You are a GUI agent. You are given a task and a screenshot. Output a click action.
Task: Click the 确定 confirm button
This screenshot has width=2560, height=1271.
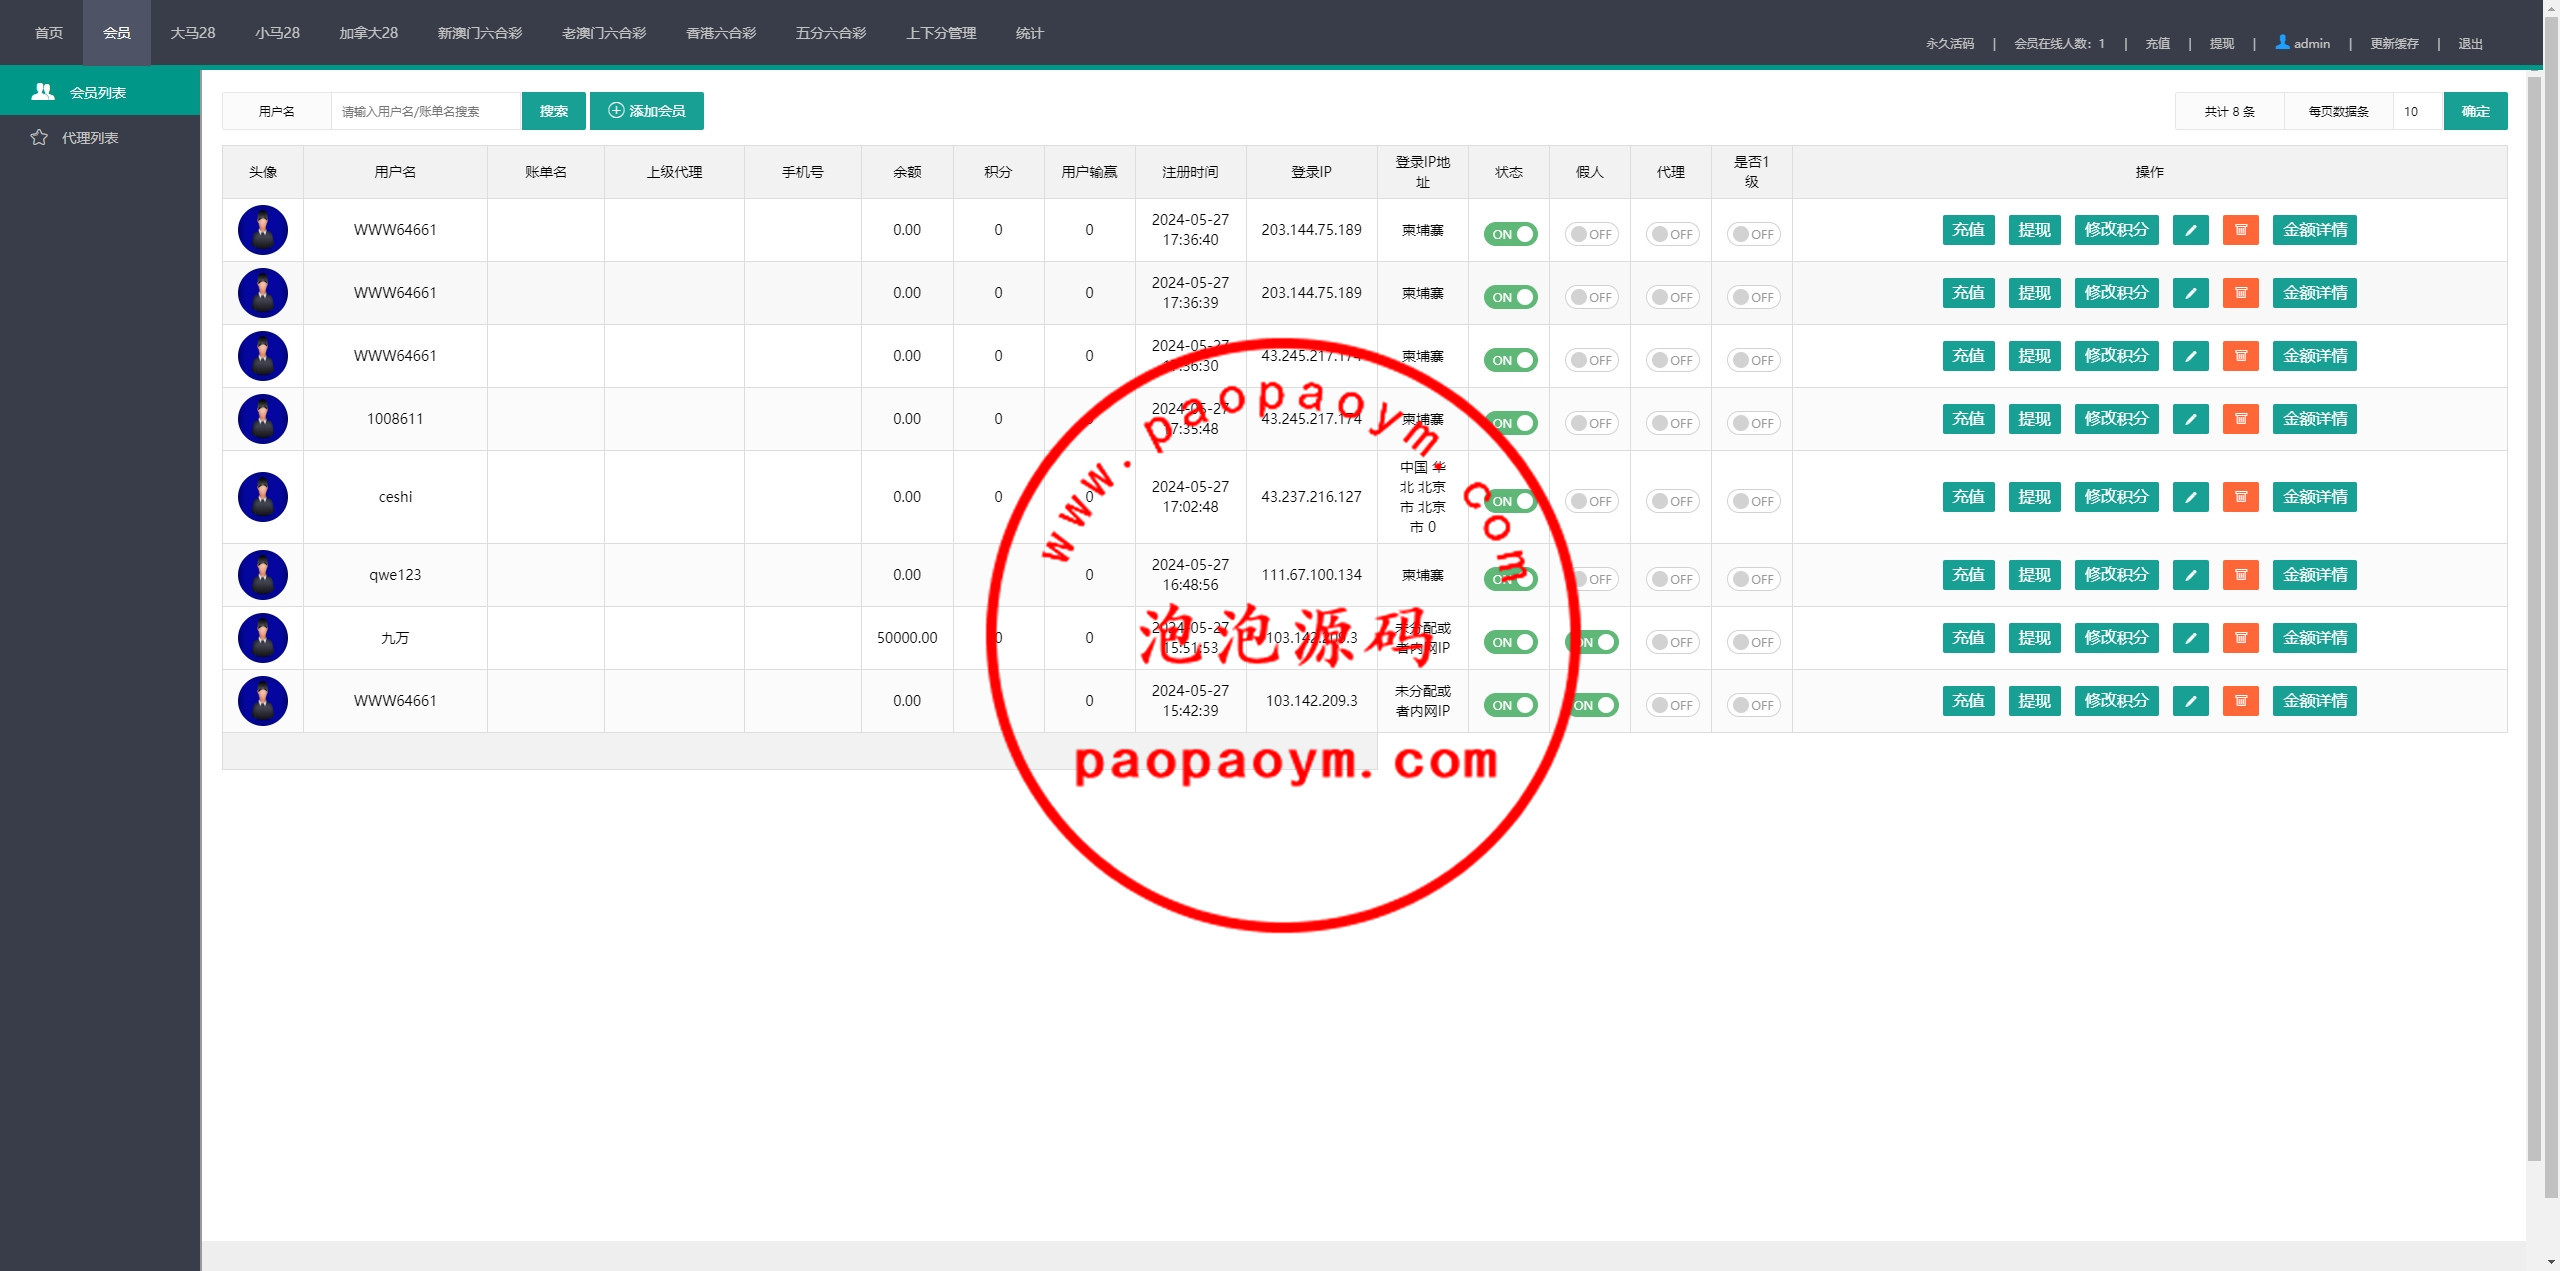point(2475,111)
